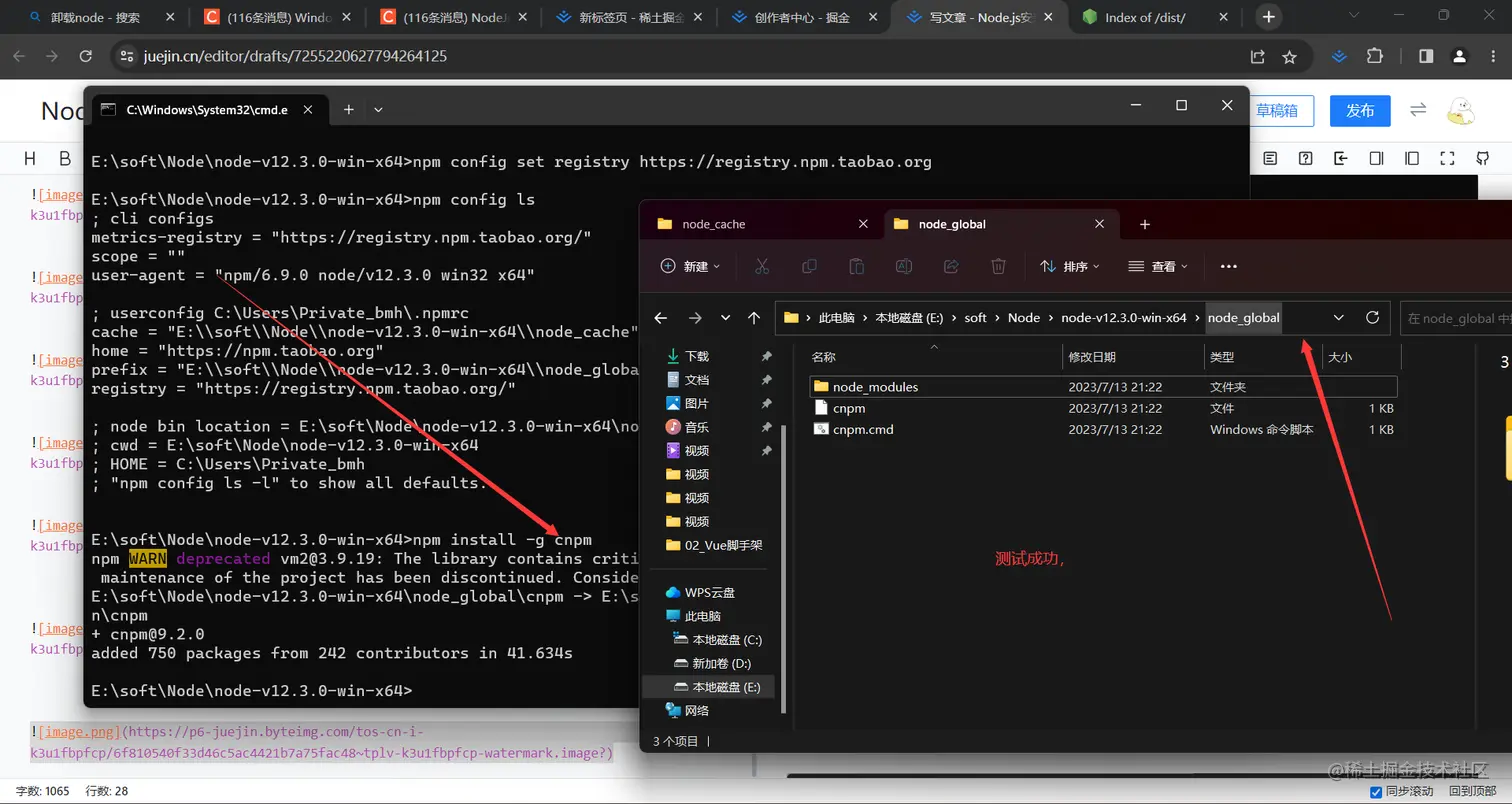Image resolution: width=1512 pixels, height=804 pixels.
Task: Open See more (...) in Explorer toolbar
Action: (1229, 266)
